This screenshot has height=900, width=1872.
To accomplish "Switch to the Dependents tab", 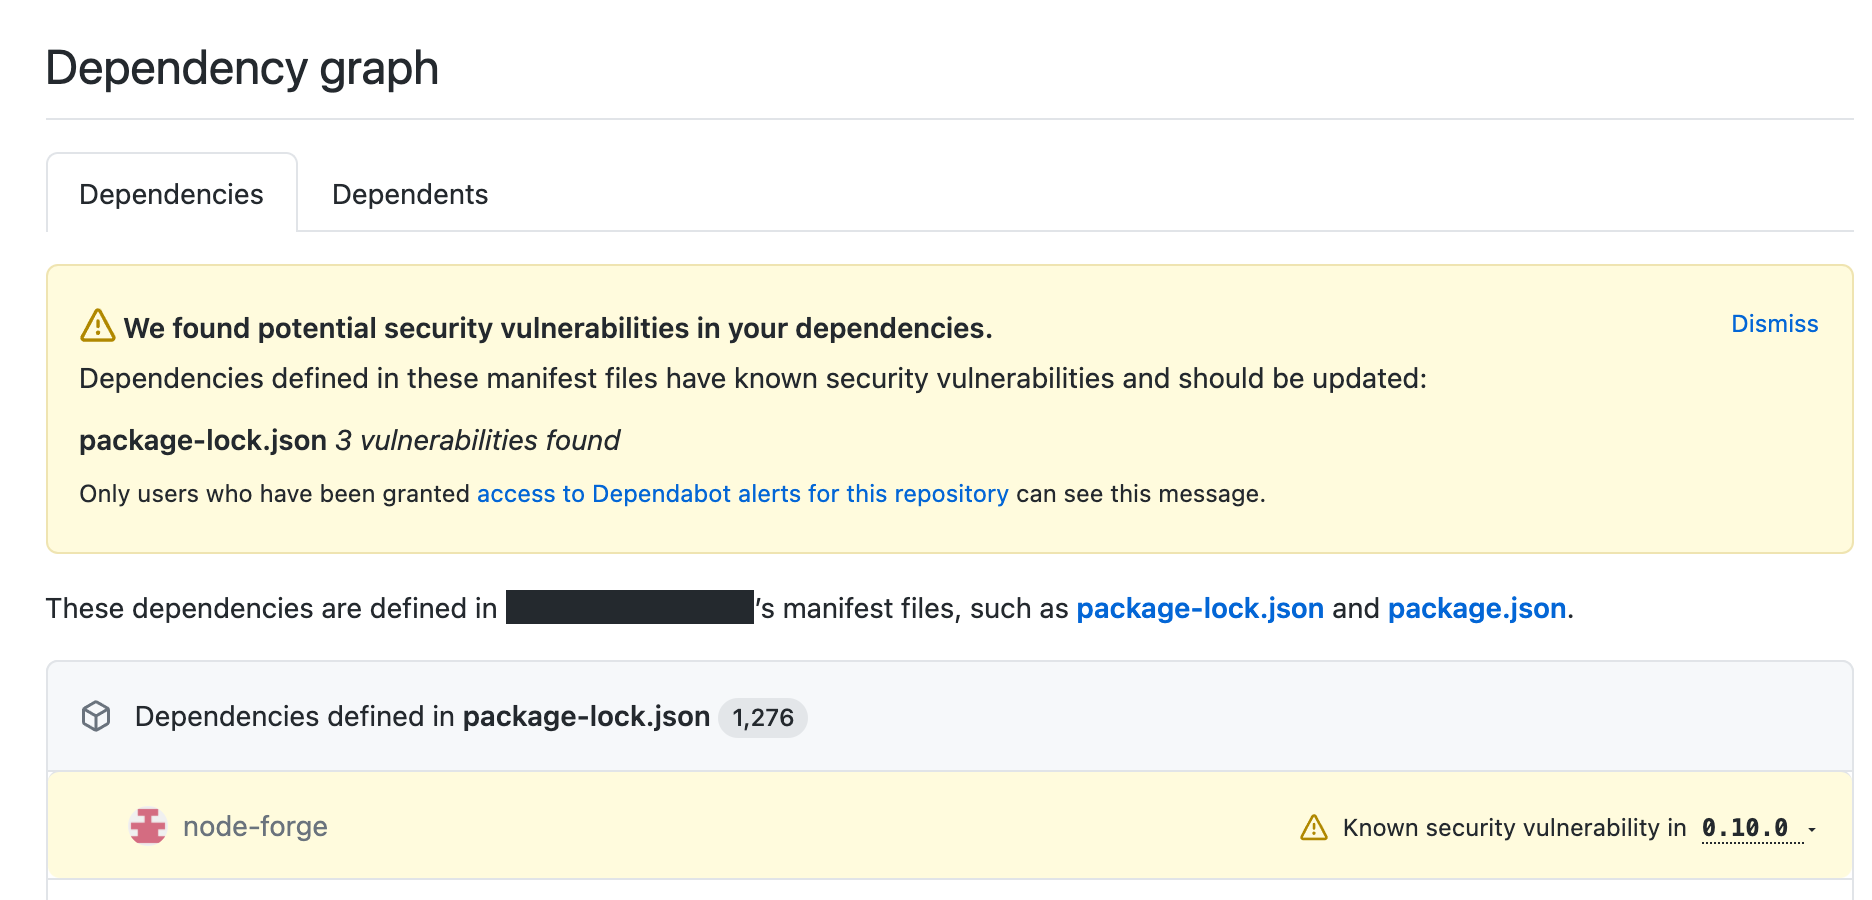I will (410, 193).
